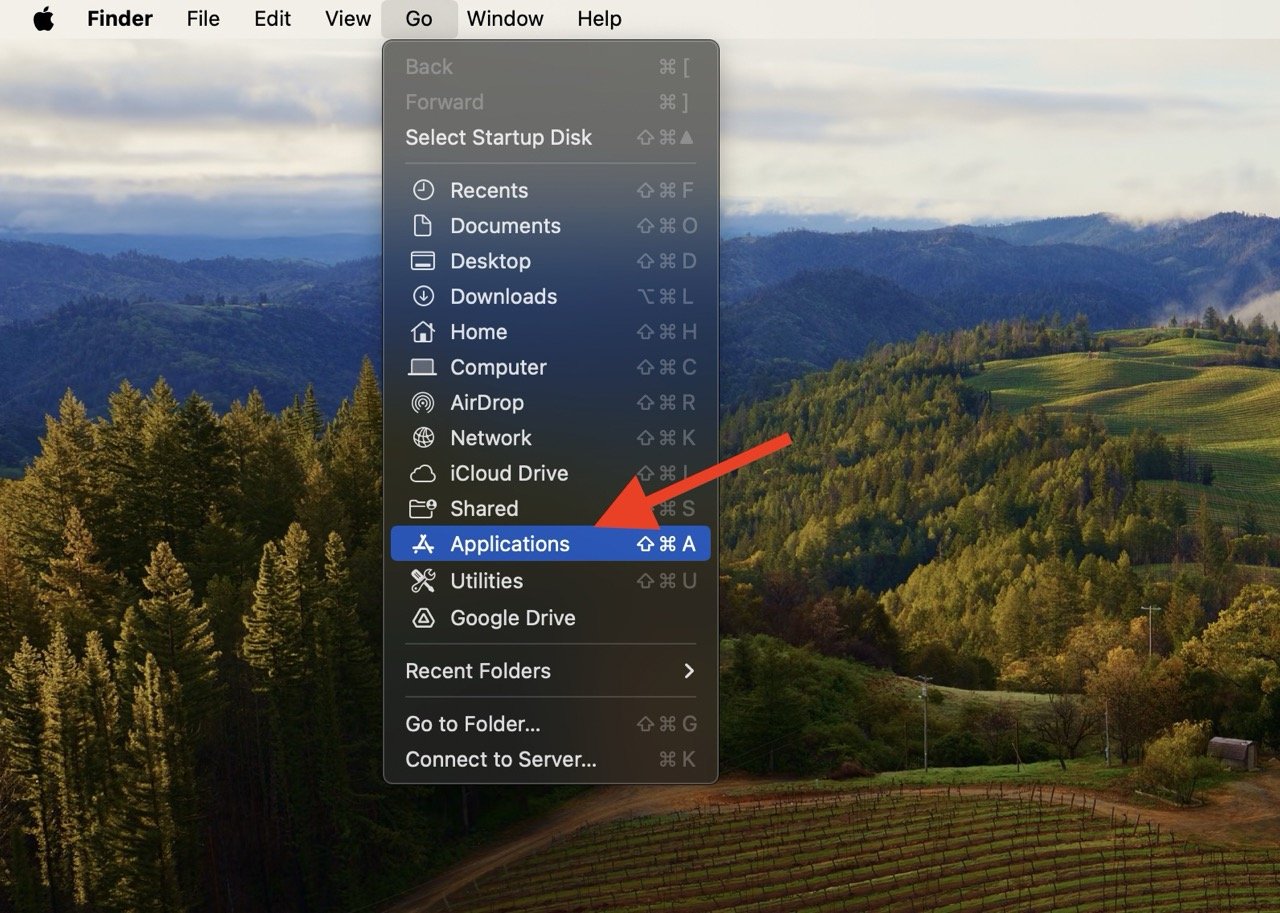Open the Window menu
The width and height of the screenshot is (1280, 913).
click(x=505, y=18)
